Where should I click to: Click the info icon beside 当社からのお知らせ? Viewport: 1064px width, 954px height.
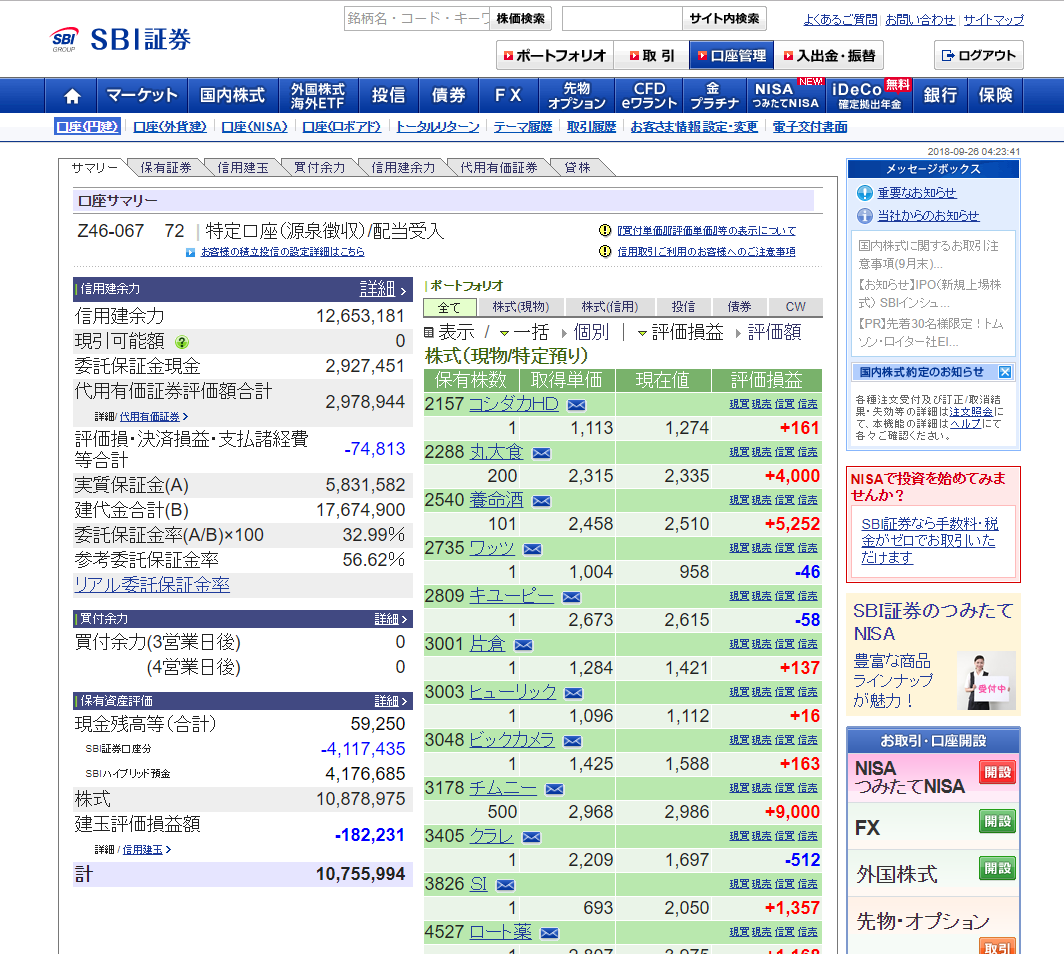point(864,216)
